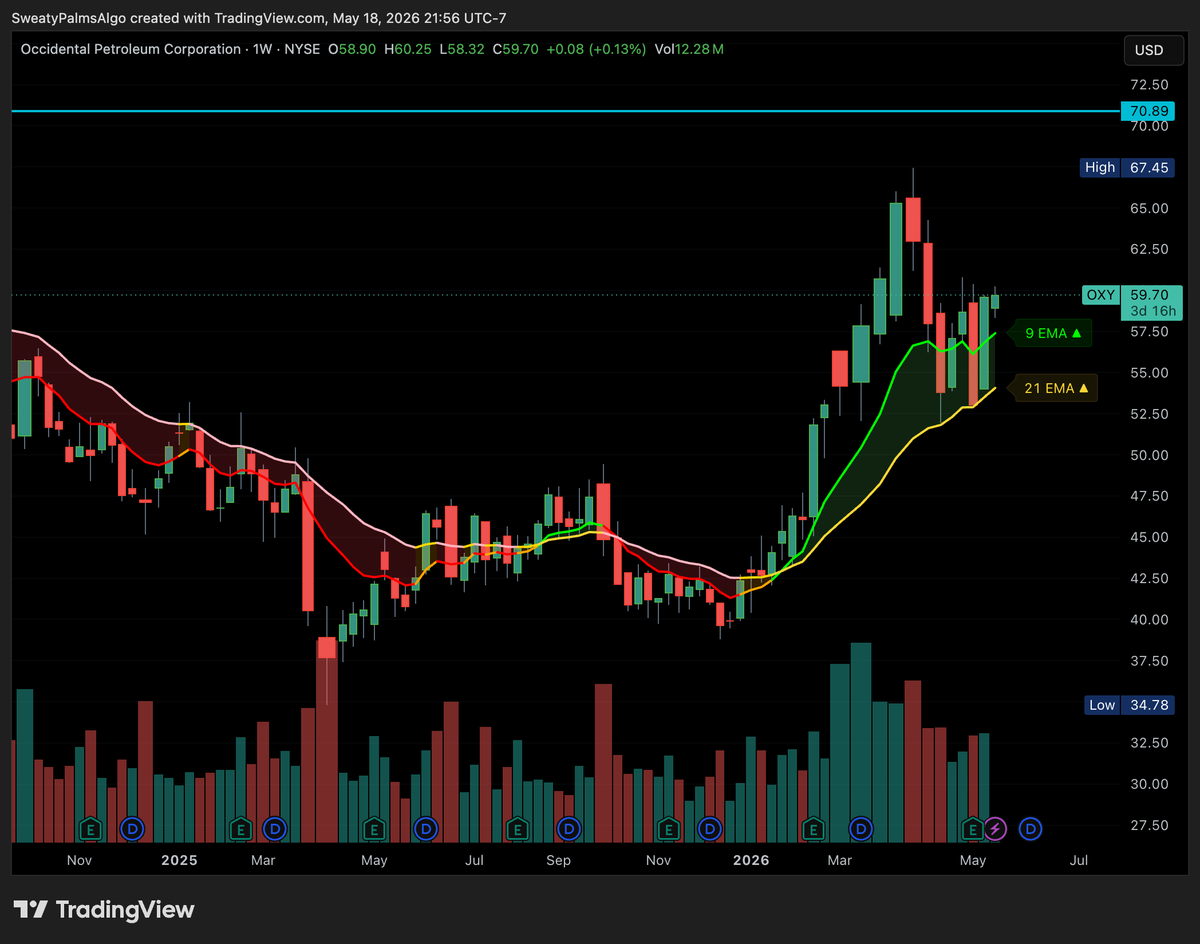Viewport: 1200px width, 944px height.
Task: Click the 3d 16h countdown under the OXY price
Action: tap(1151, 312)
